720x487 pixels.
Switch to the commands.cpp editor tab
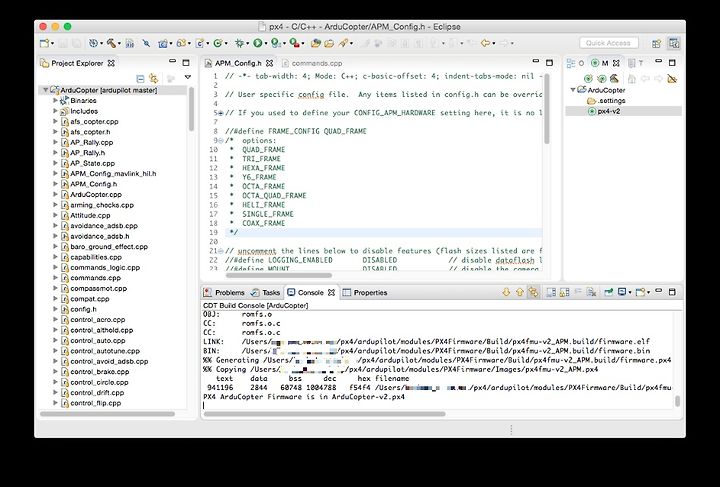(312, 63)
